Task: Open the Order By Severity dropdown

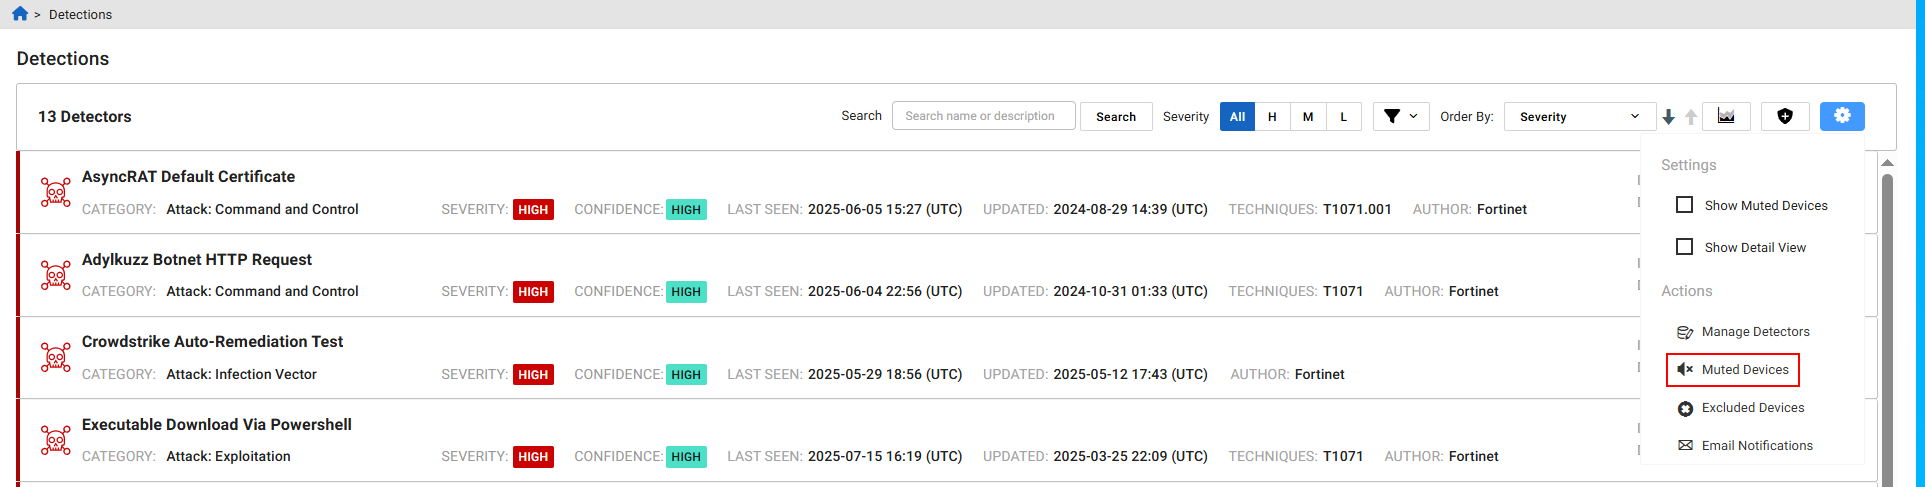Action: [1579, 117]
